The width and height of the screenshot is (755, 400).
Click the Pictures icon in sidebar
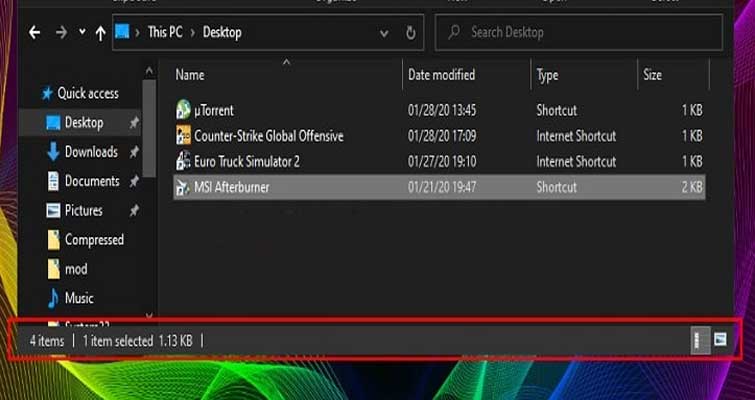pos(53,210)
